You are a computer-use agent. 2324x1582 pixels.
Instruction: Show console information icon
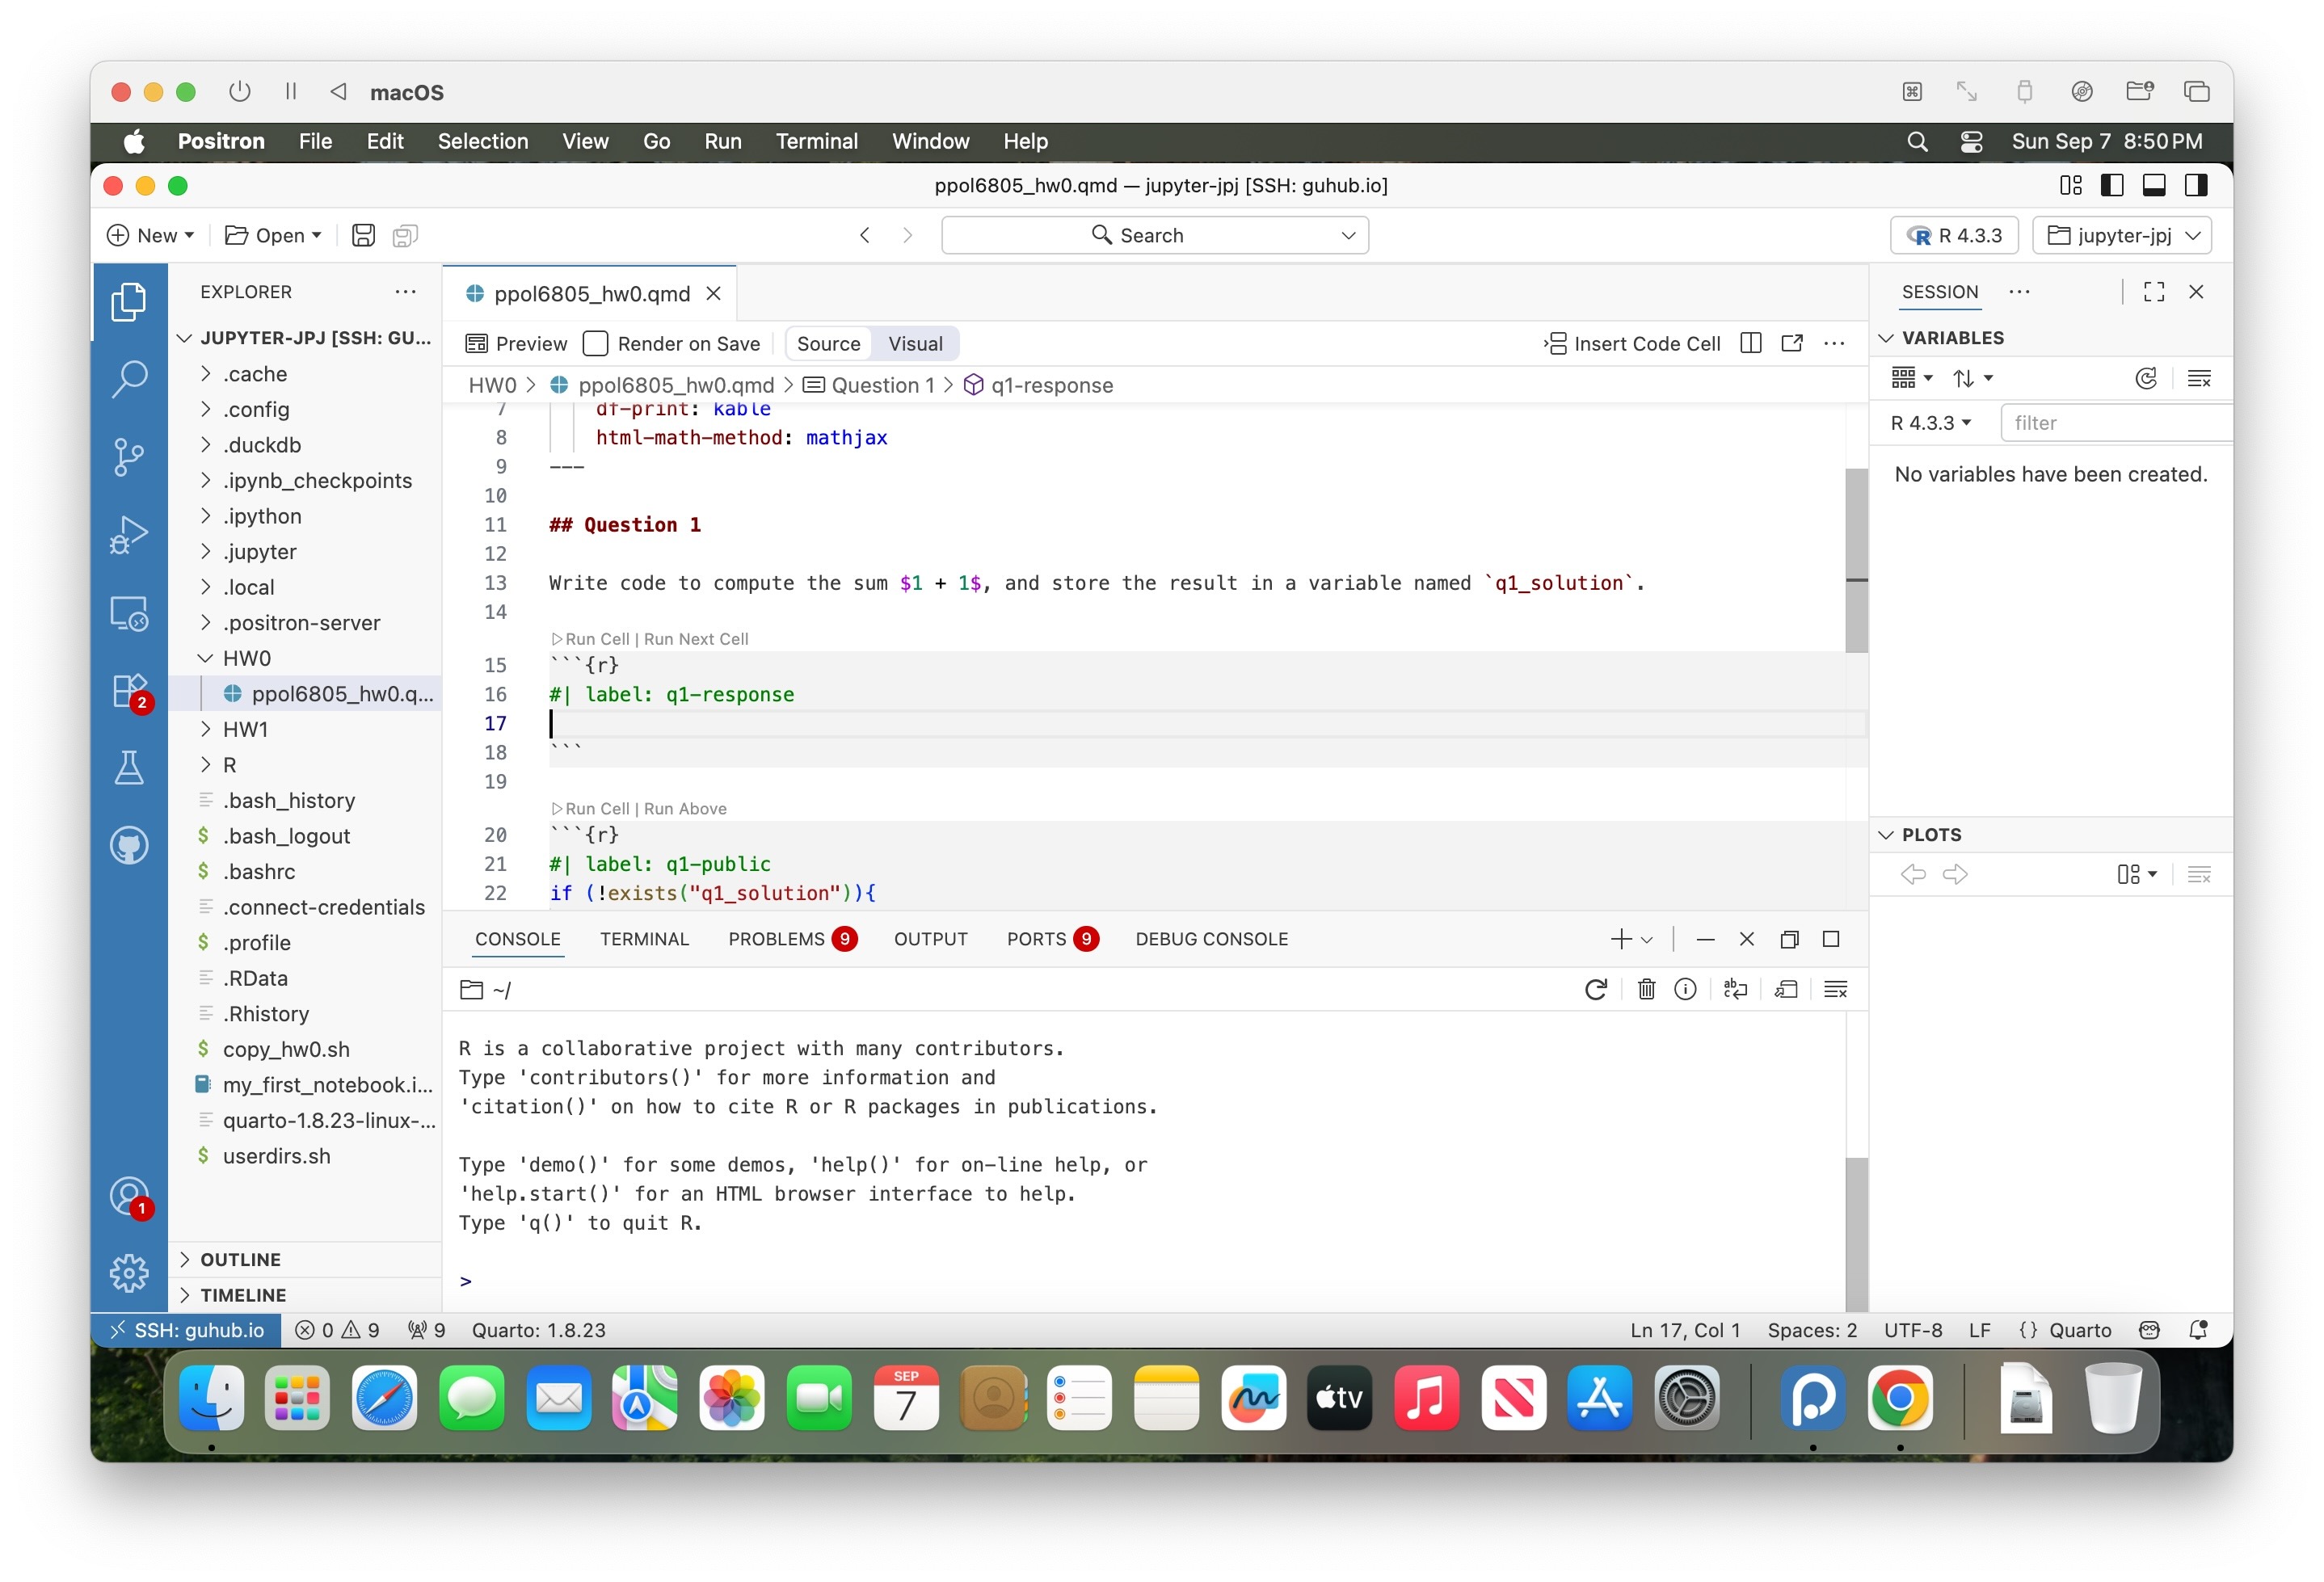pyautogui.click(x=1685, y=989)
